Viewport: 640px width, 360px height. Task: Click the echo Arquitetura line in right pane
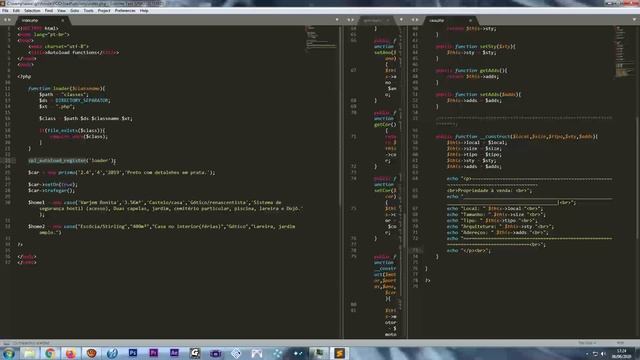500,226
